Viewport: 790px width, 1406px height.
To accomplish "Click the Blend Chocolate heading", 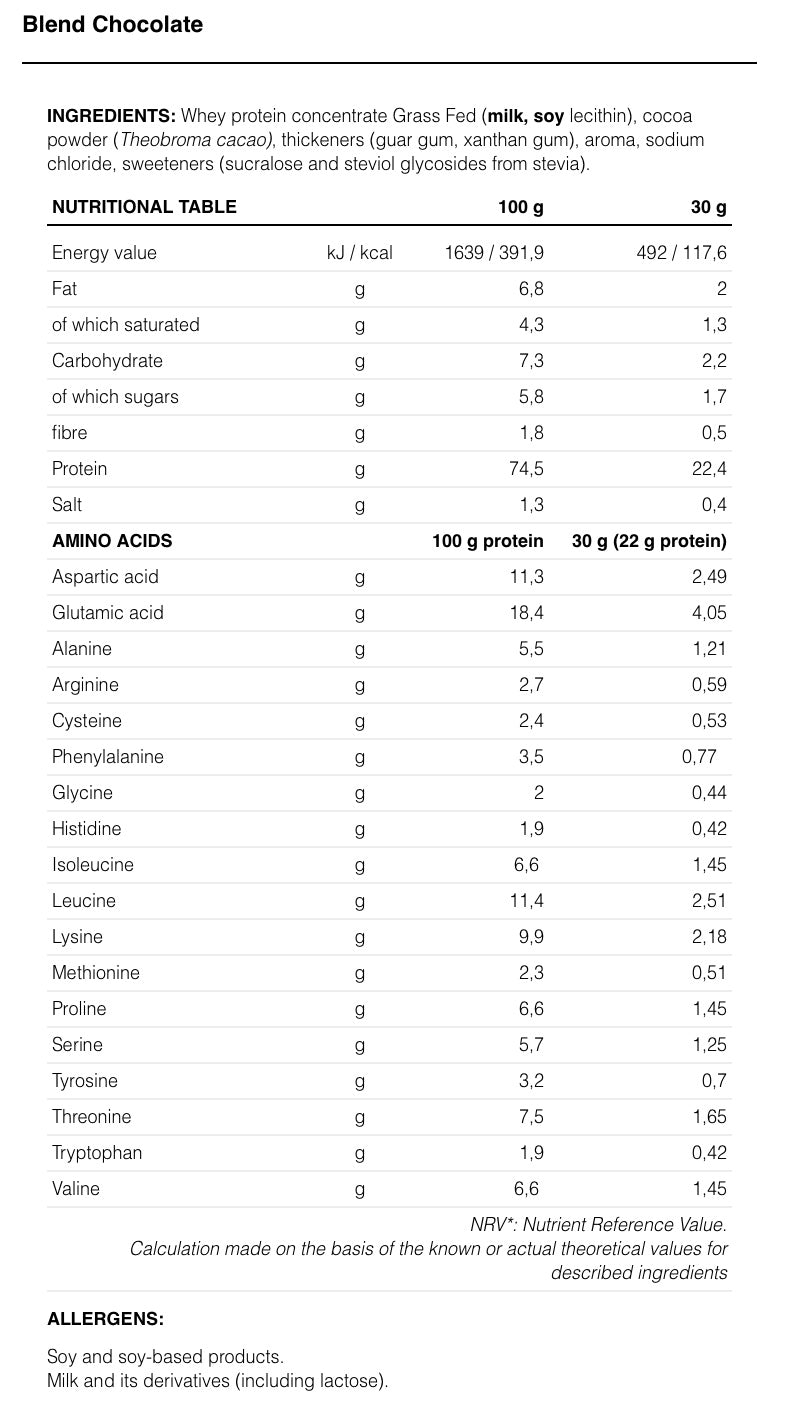I will point(112,25).
